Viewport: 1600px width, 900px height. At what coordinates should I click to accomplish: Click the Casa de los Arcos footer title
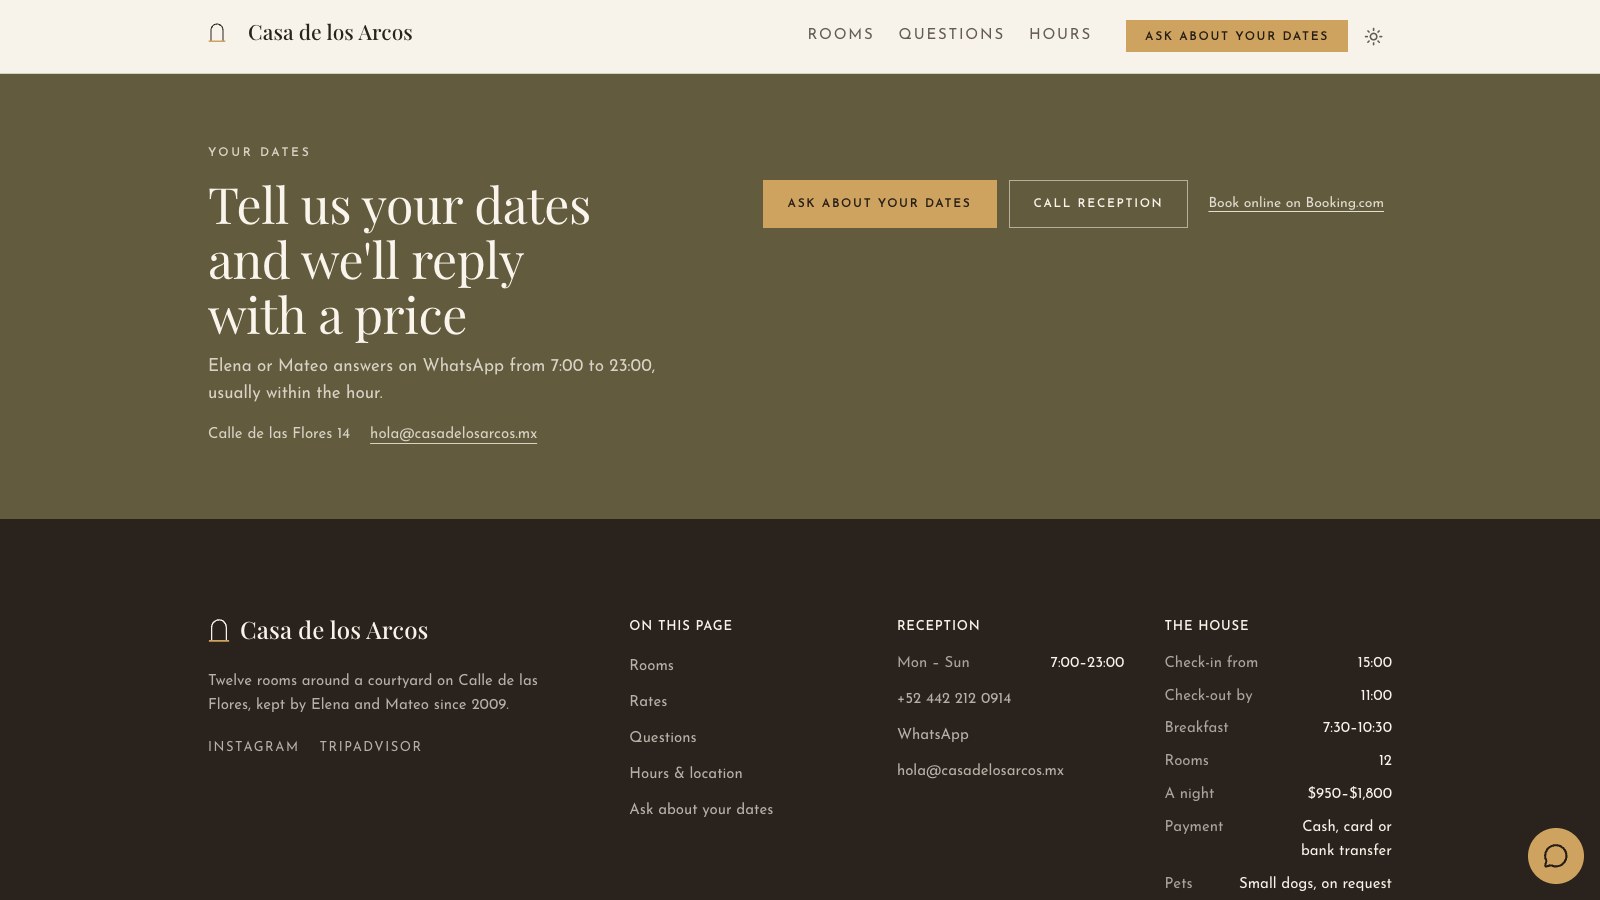coord(334,630)
